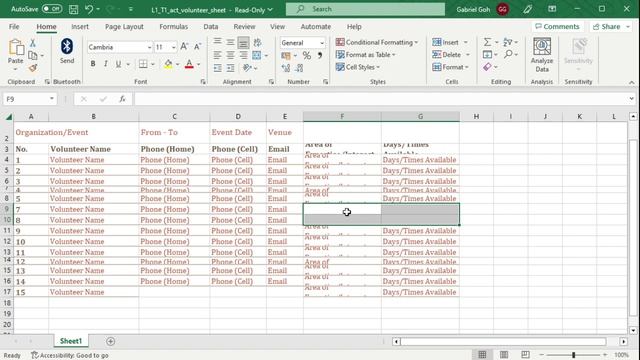Click AutoSum sigma icon
The width and height of the screenshot is (640, 360).
487,42
